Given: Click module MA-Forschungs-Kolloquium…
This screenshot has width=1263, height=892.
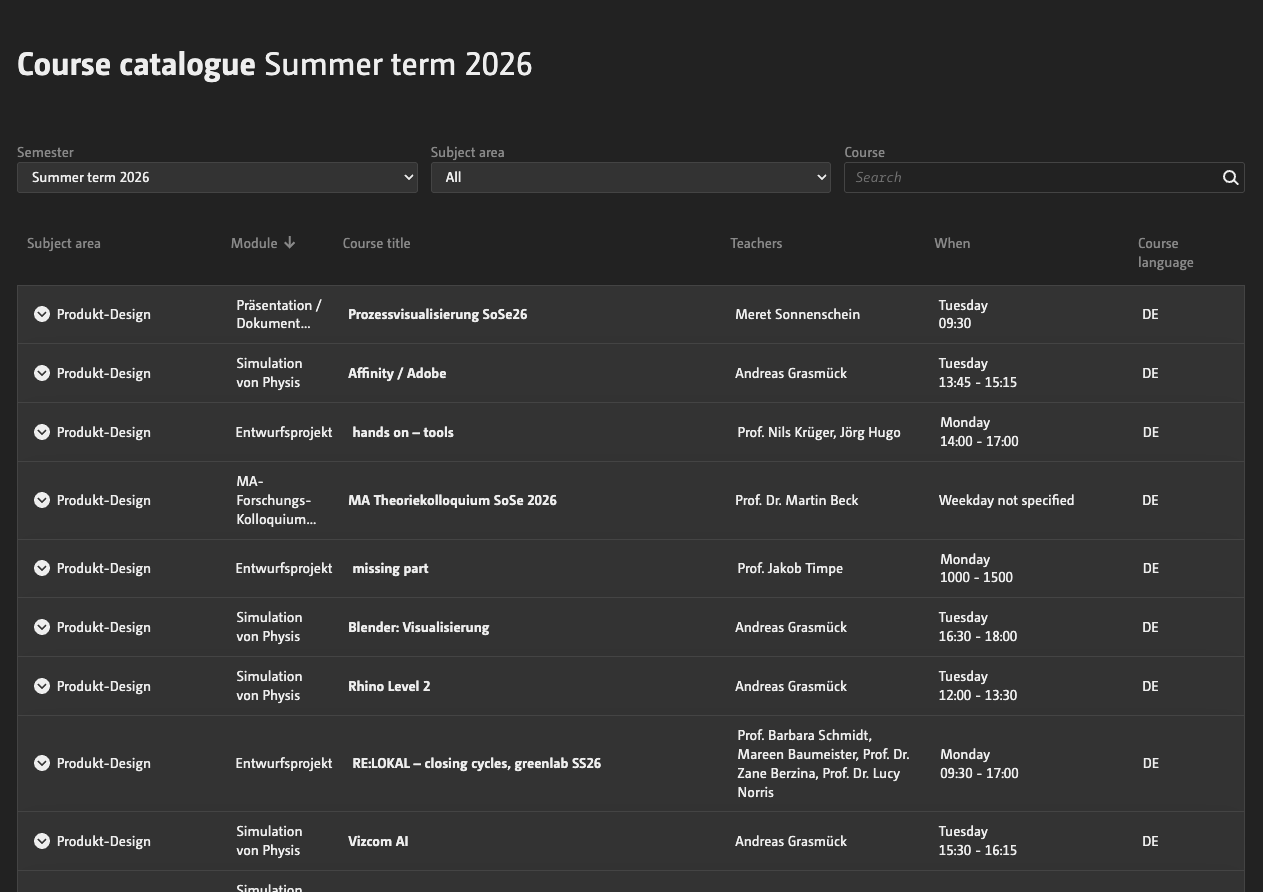Looking at the screenshot, I should (x=276, y=500).
